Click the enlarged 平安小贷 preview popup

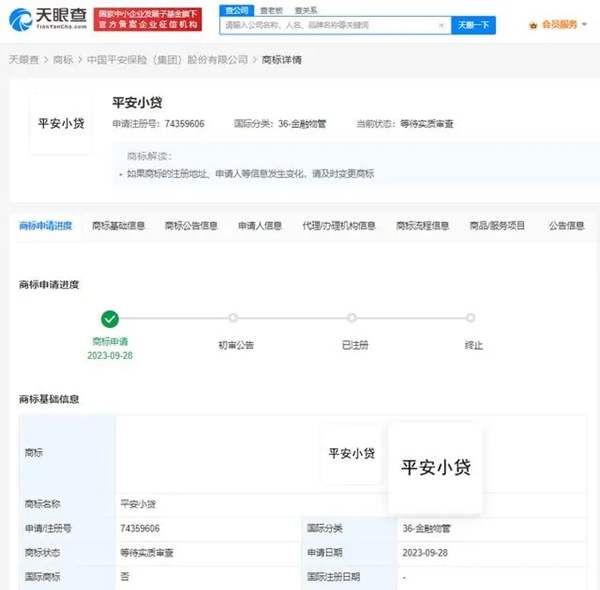pyautogui.click(x=435, y=468)
